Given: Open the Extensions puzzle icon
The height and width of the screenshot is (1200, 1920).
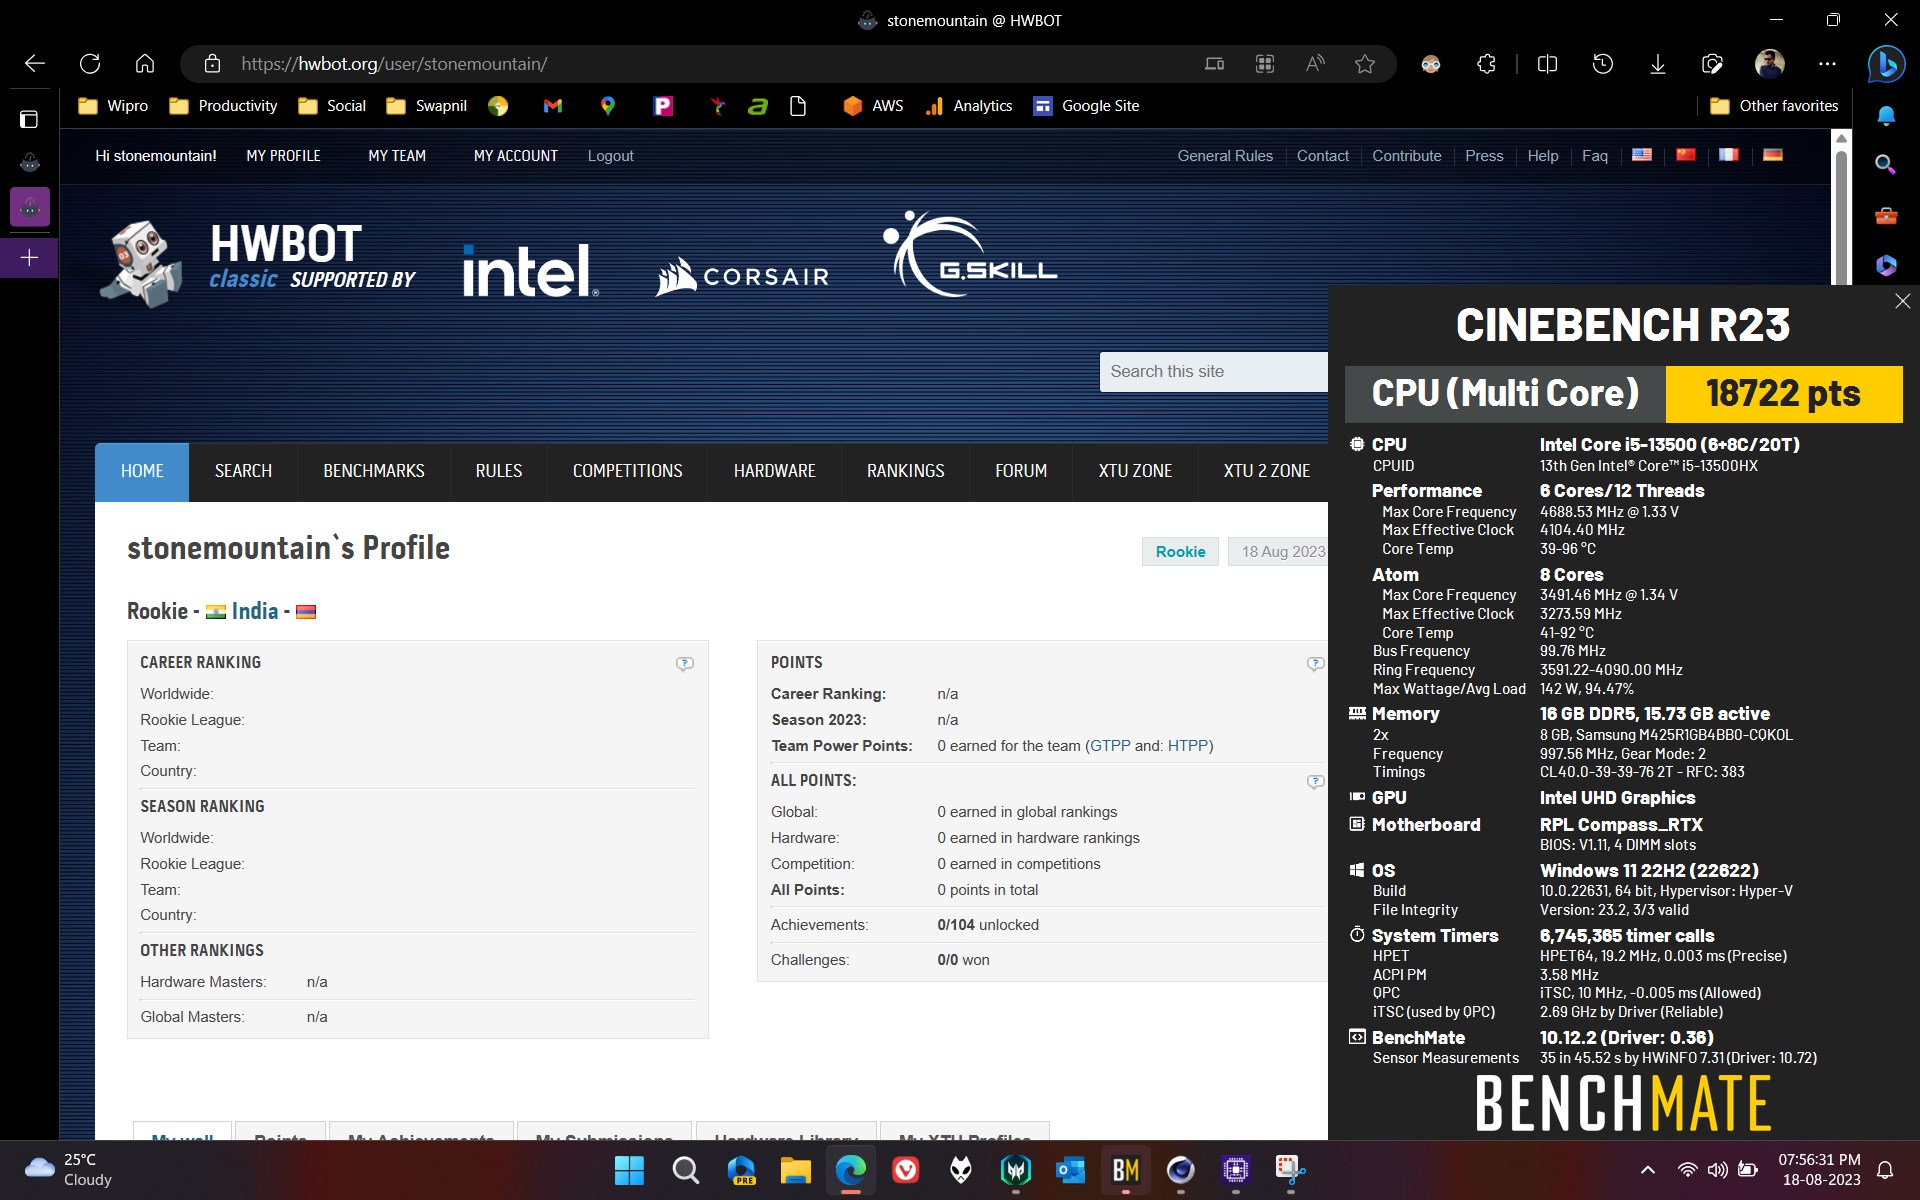Looking at the screenshot, I should tap(1486, 64).
